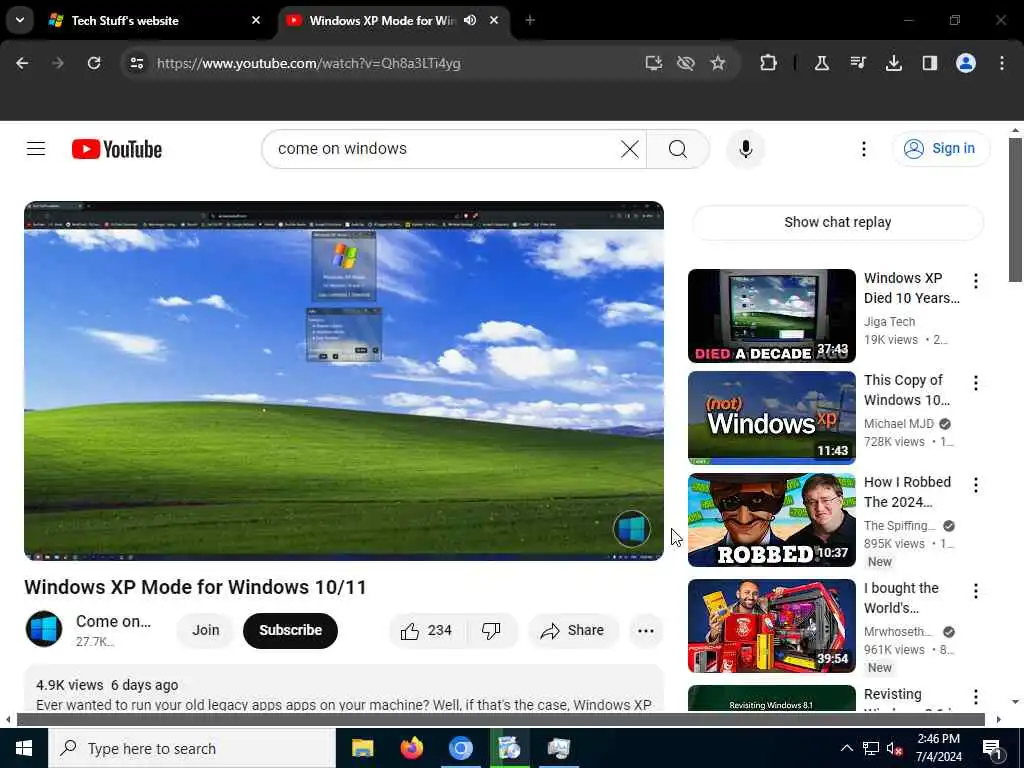This screenshot has width=1024, height=768.
Task: Click the taskbar search box
Action: click(x=192, y=748)
